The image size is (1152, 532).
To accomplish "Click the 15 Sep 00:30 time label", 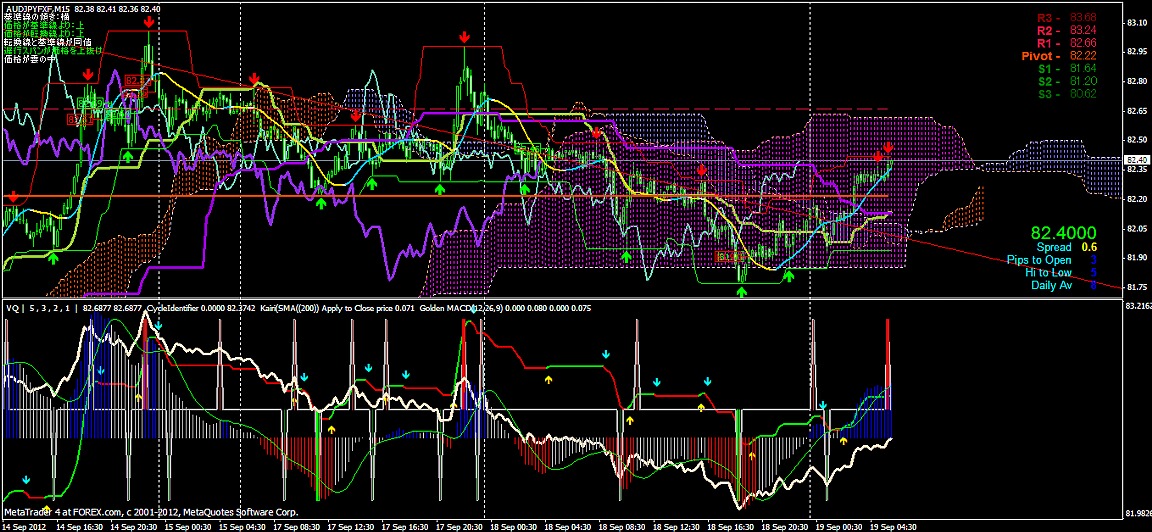I will pos(189,527).
